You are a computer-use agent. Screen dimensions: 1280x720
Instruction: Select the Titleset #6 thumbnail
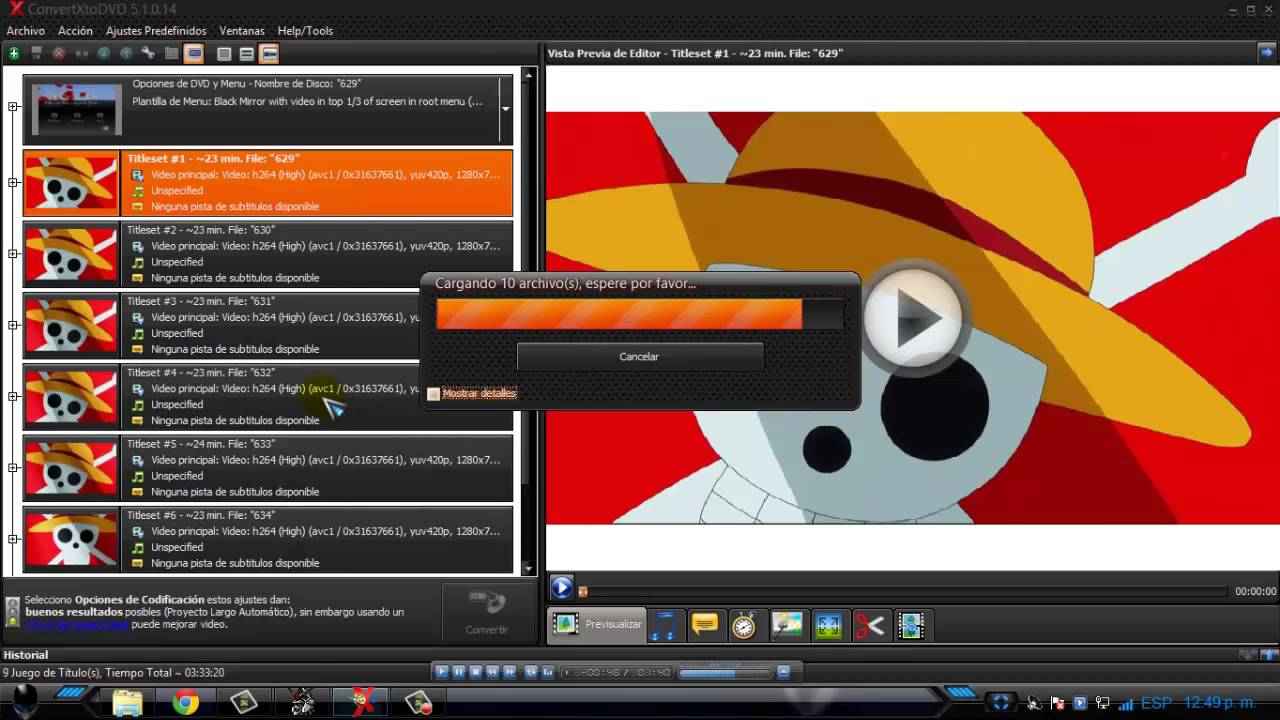coord(71,540)
